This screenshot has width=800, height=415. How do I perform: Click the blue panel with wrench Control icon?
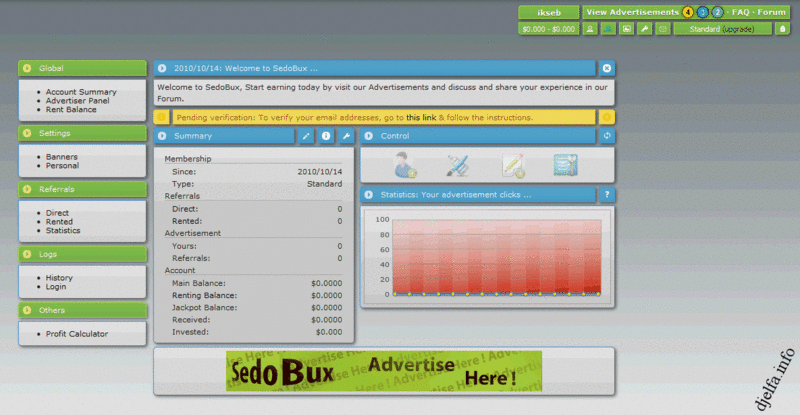coord(565,165)
